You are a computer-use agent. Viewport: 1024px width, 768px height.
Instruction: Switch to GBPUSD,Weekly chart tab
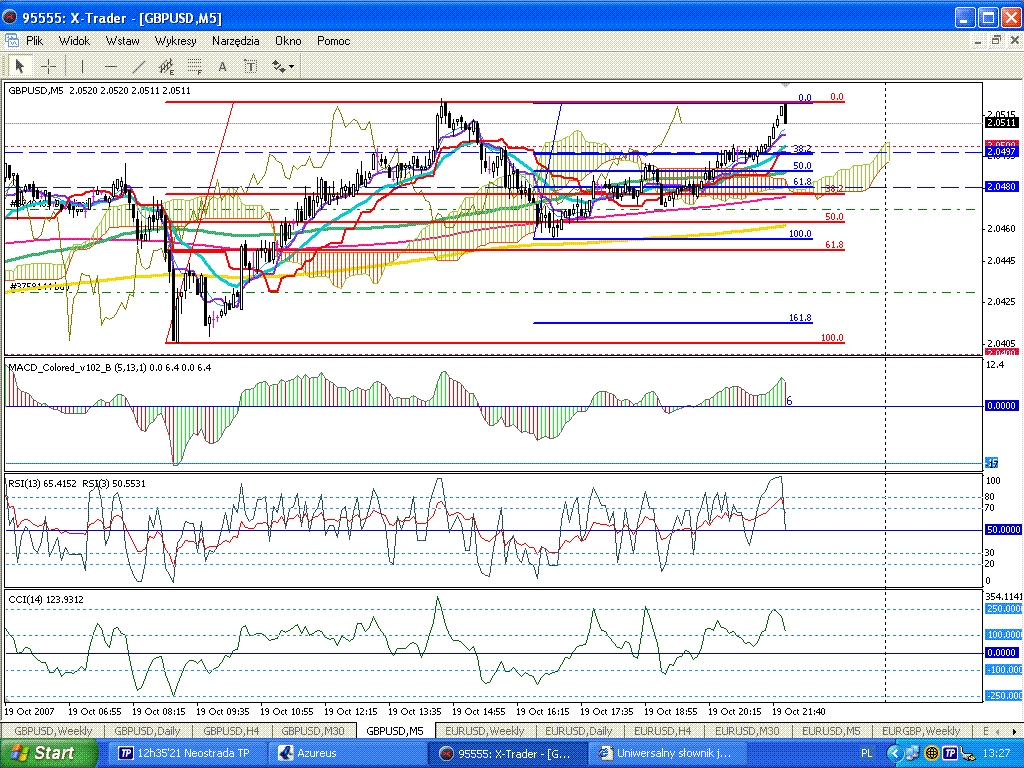coord(54,731)
